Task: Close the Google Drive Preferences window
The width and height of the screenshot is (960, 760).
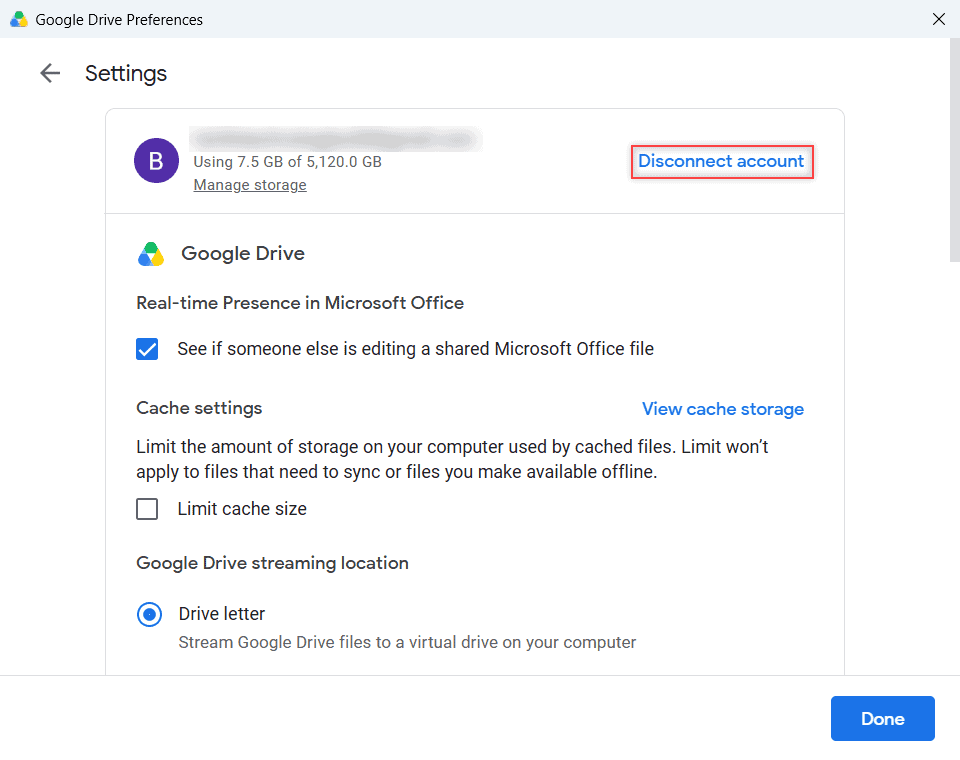Action: click(939, 19)
